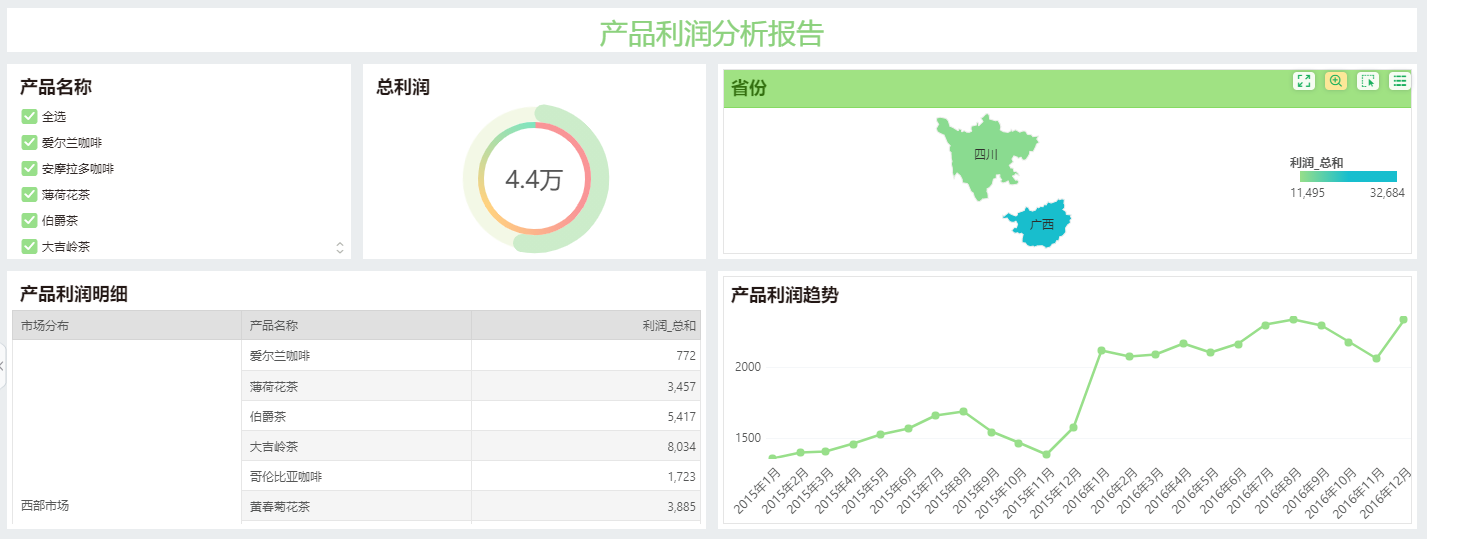Toggle the 薄荷花茶 filter checkbox

(x=29, y=195)
